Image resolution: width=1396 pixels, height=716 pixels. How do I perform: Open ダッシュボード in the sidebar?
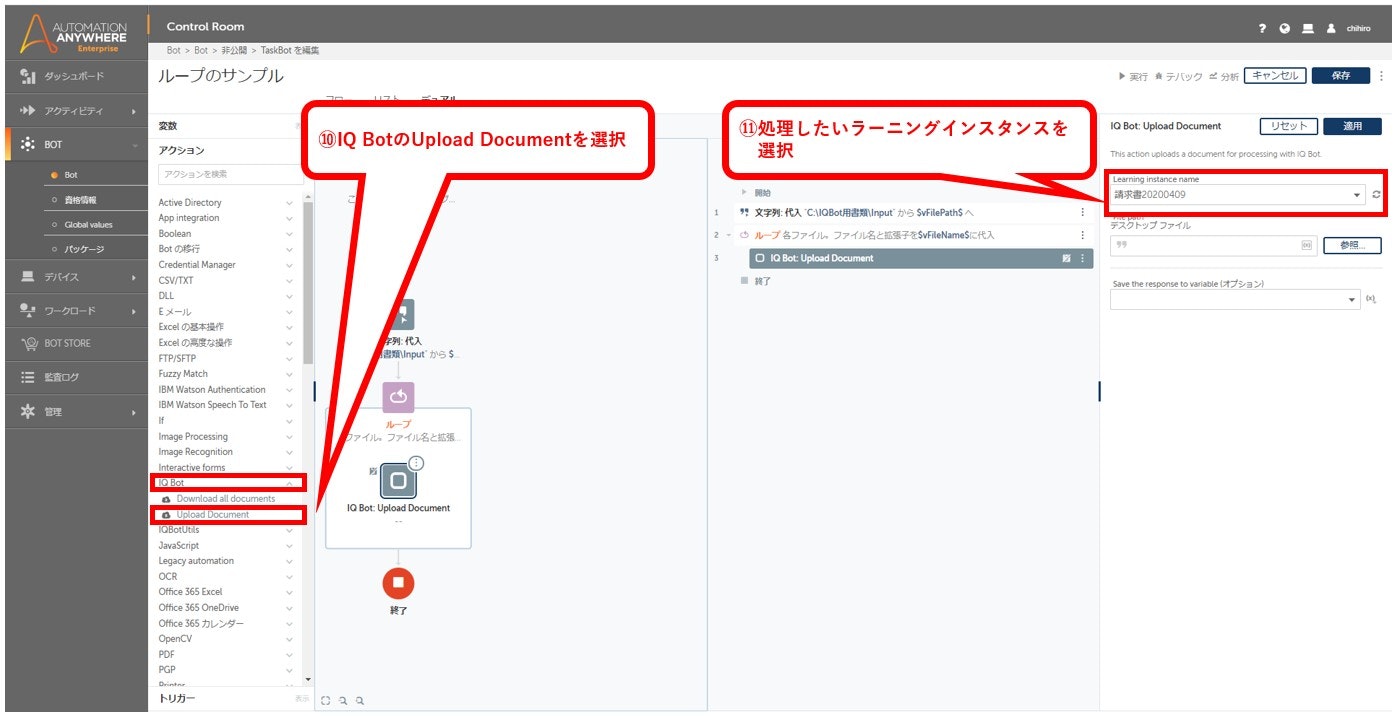(x=74, y=76)
